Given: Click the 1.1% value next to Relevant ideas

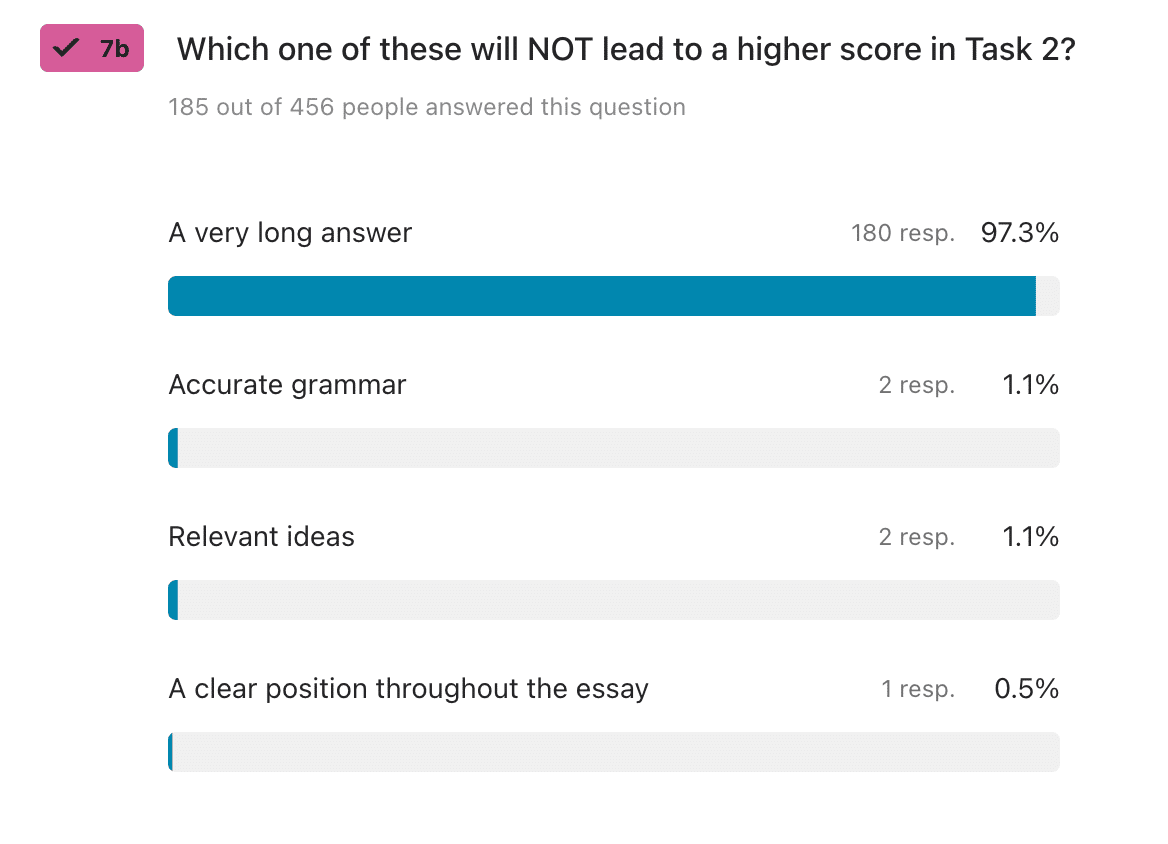Looking at the screenshot, I should point(1030,537).
